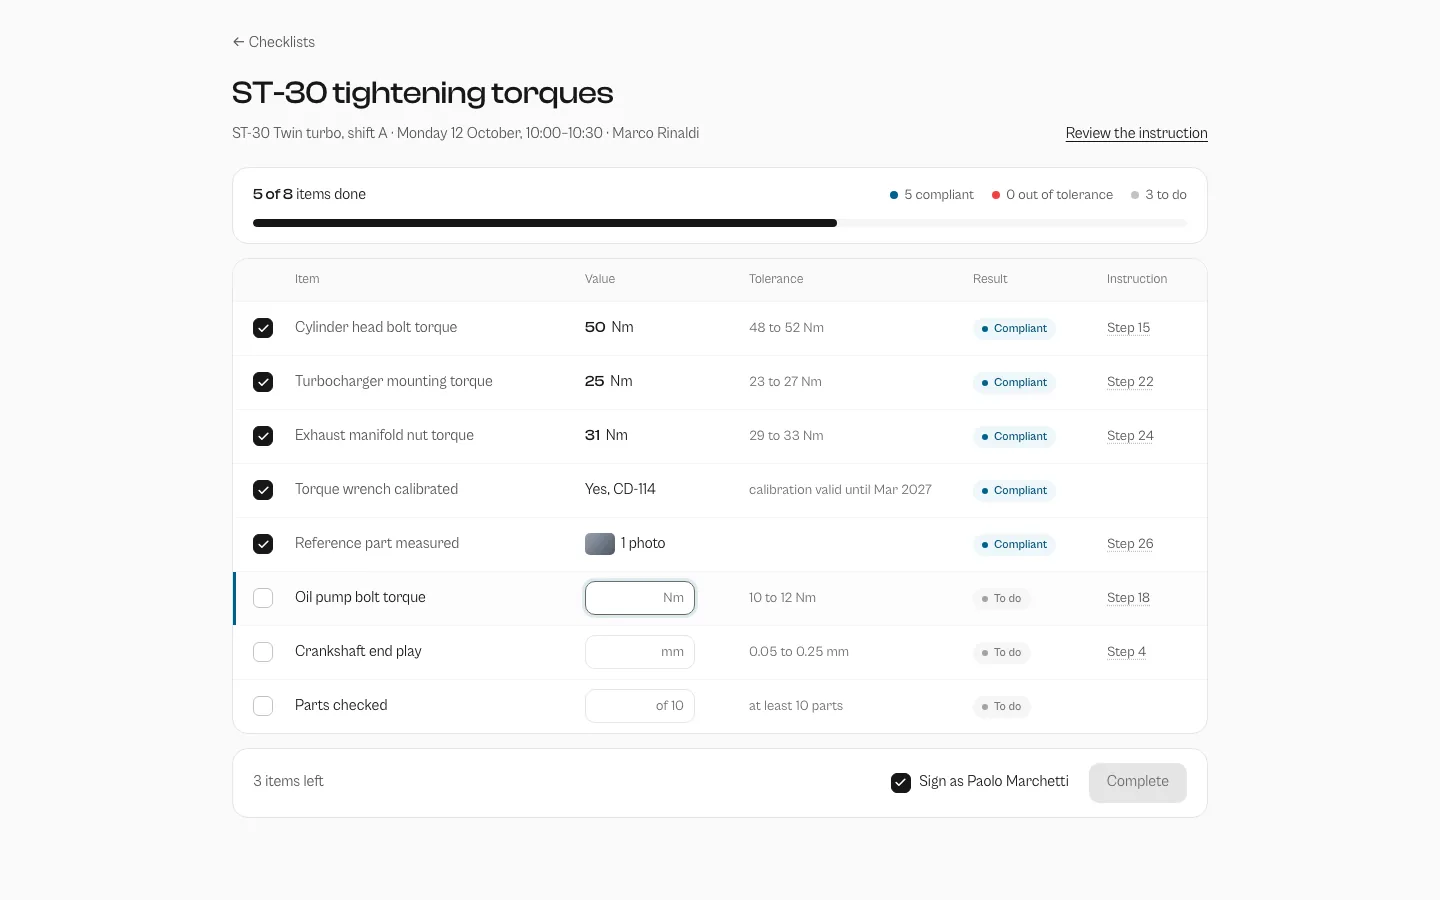
Task: Click the Compliant badge for Torque wrench calibrated
Action: [x=1014, y=490]
